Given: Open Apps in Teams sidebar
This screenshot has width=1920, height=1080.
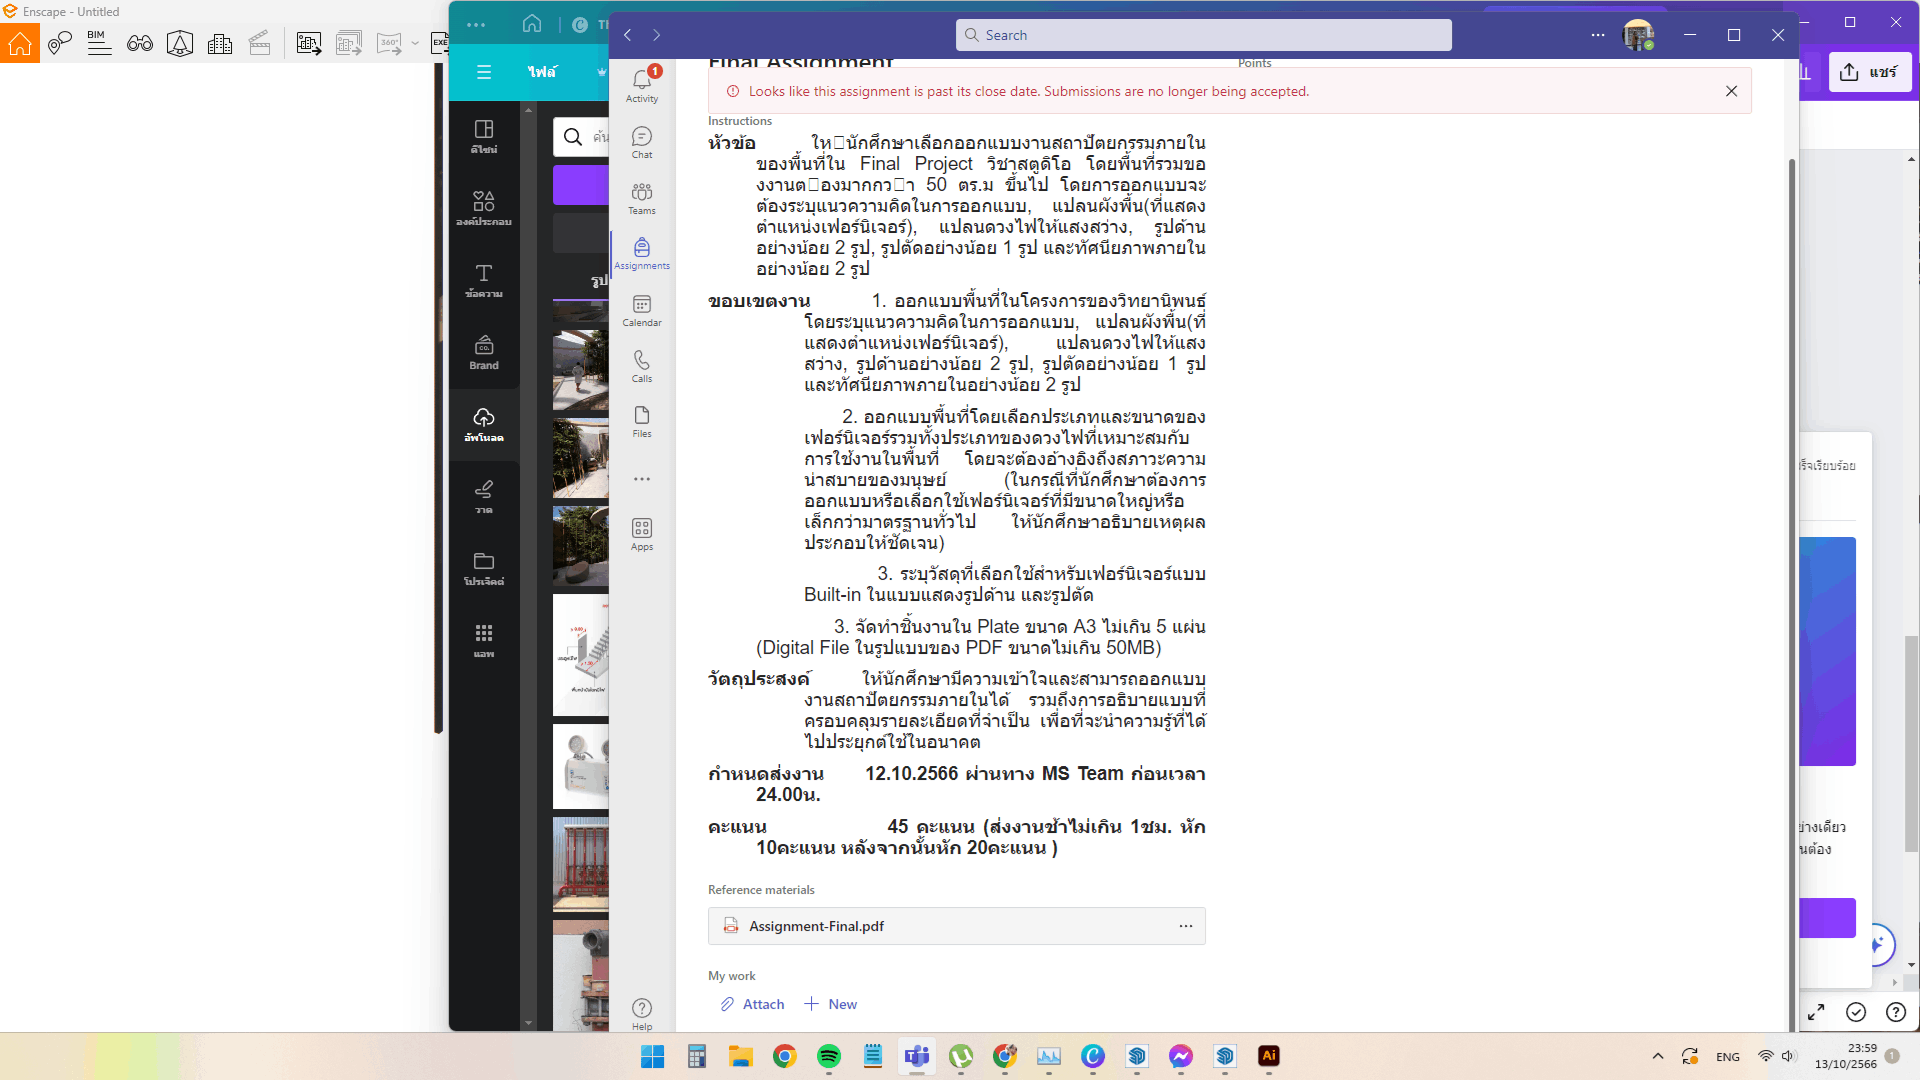Looking at the screenshot, I should pos(642,534).
